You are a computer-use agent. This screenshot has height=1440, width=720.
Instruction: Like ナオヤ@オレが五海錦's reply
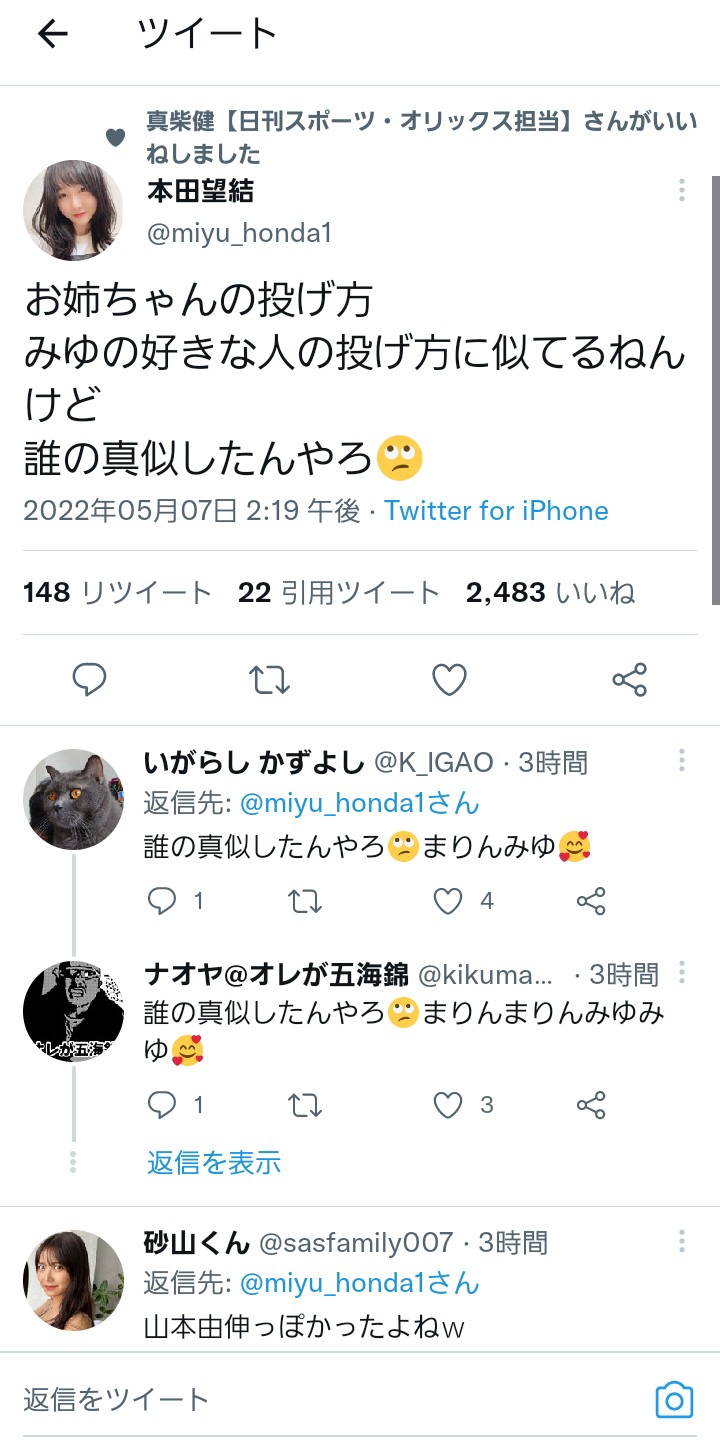448,1105
